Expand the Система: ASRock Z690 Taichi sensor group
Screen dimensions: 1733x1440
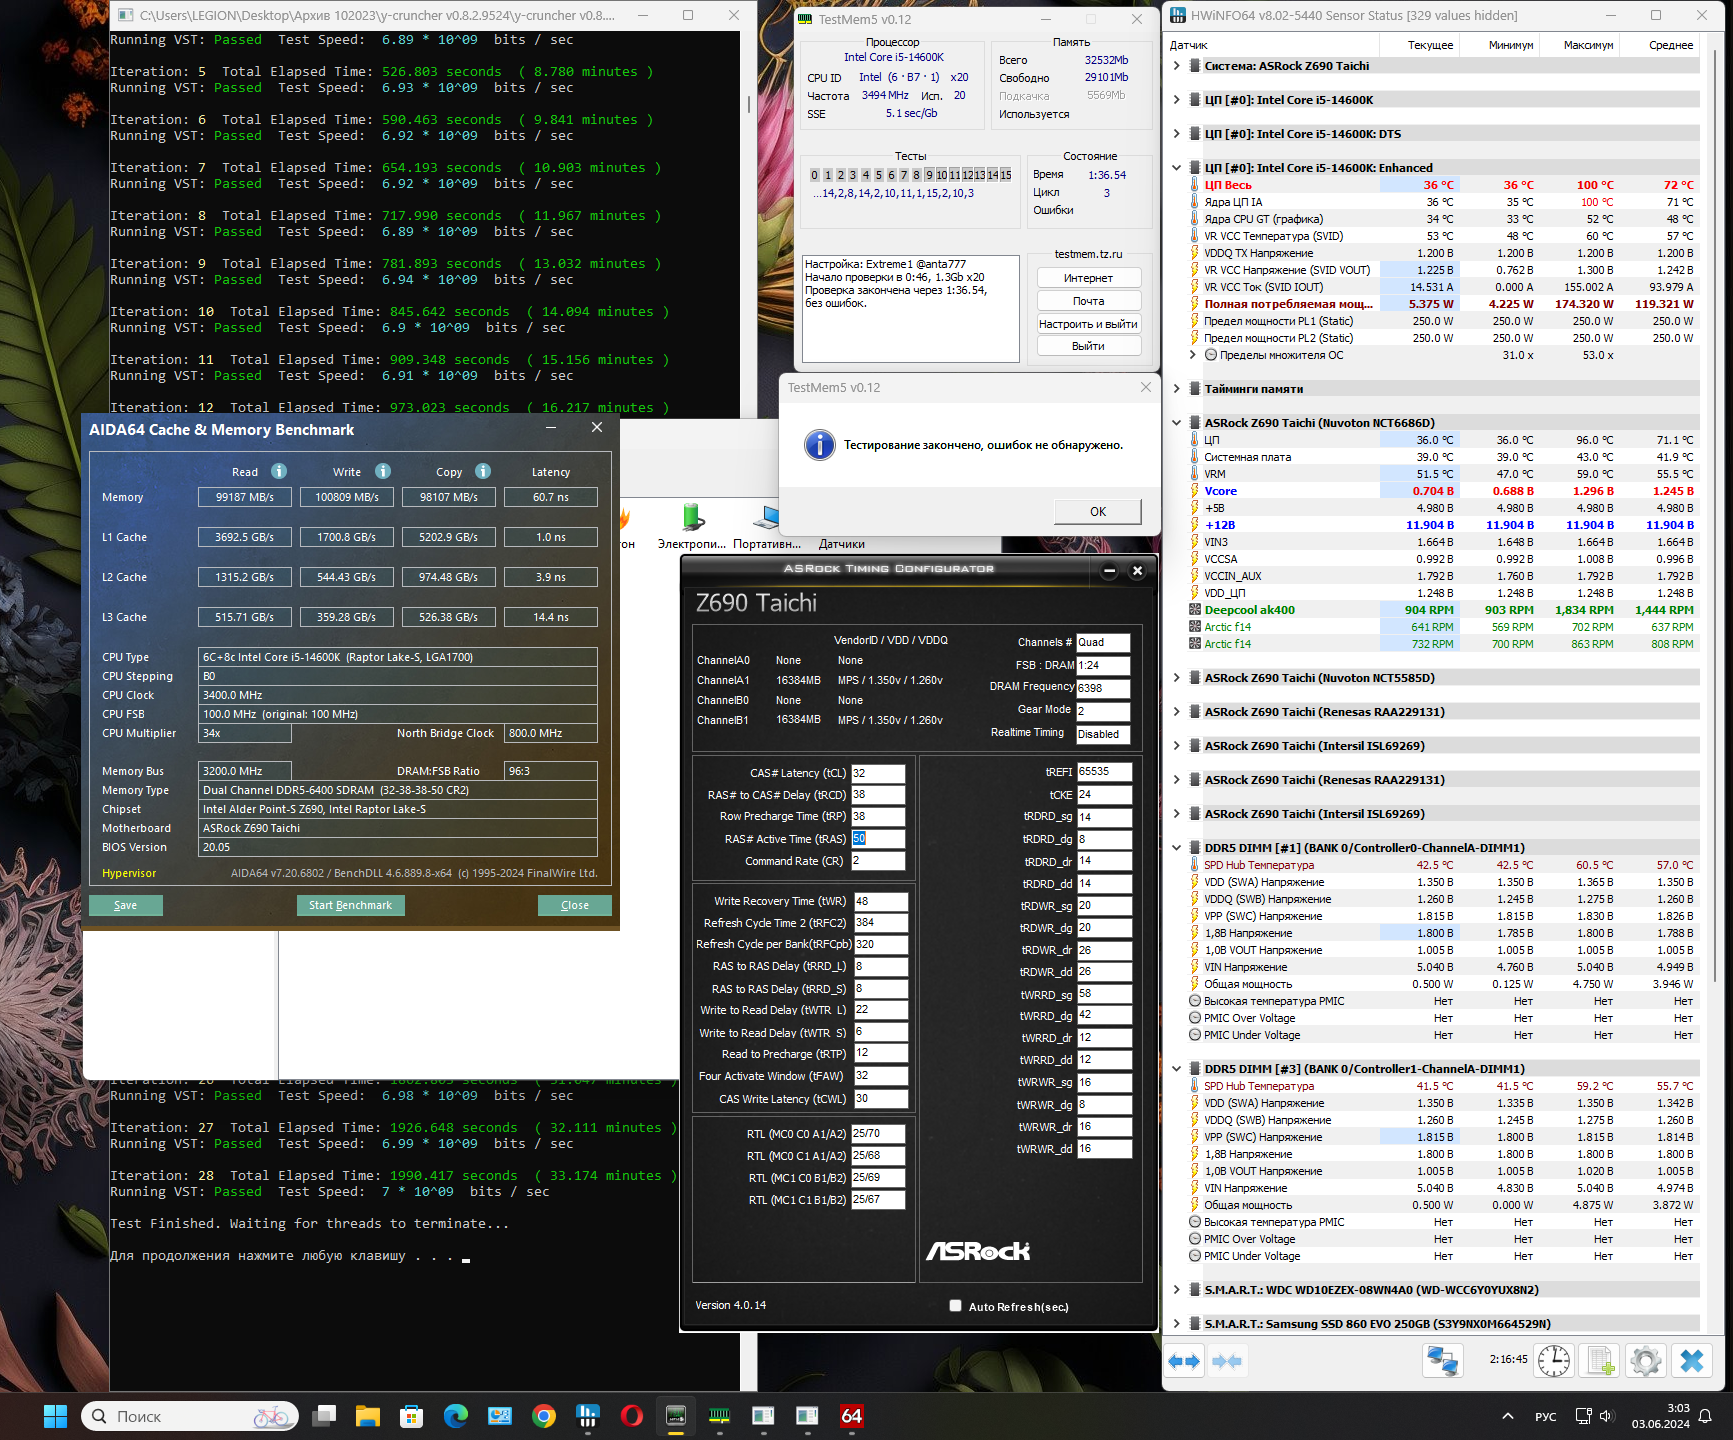point(1177,66)
